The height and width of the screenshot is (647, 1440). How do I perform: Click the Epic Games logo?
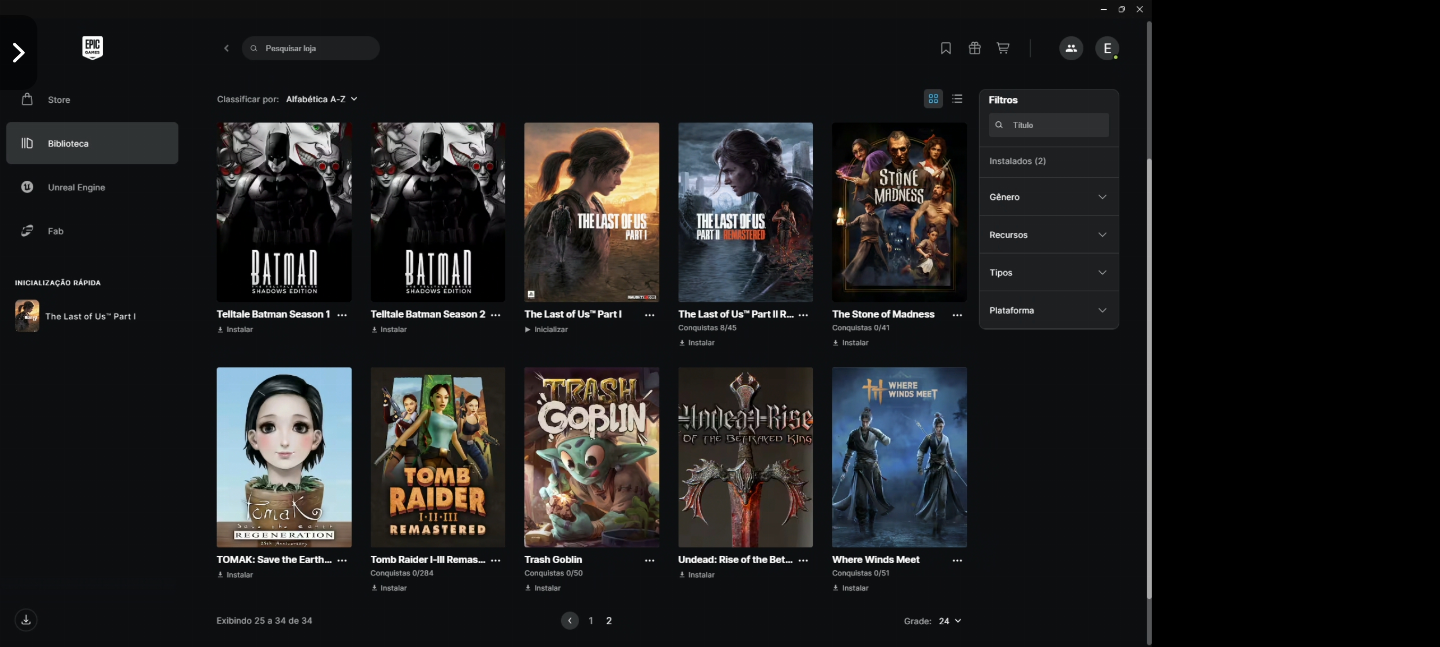92,48
